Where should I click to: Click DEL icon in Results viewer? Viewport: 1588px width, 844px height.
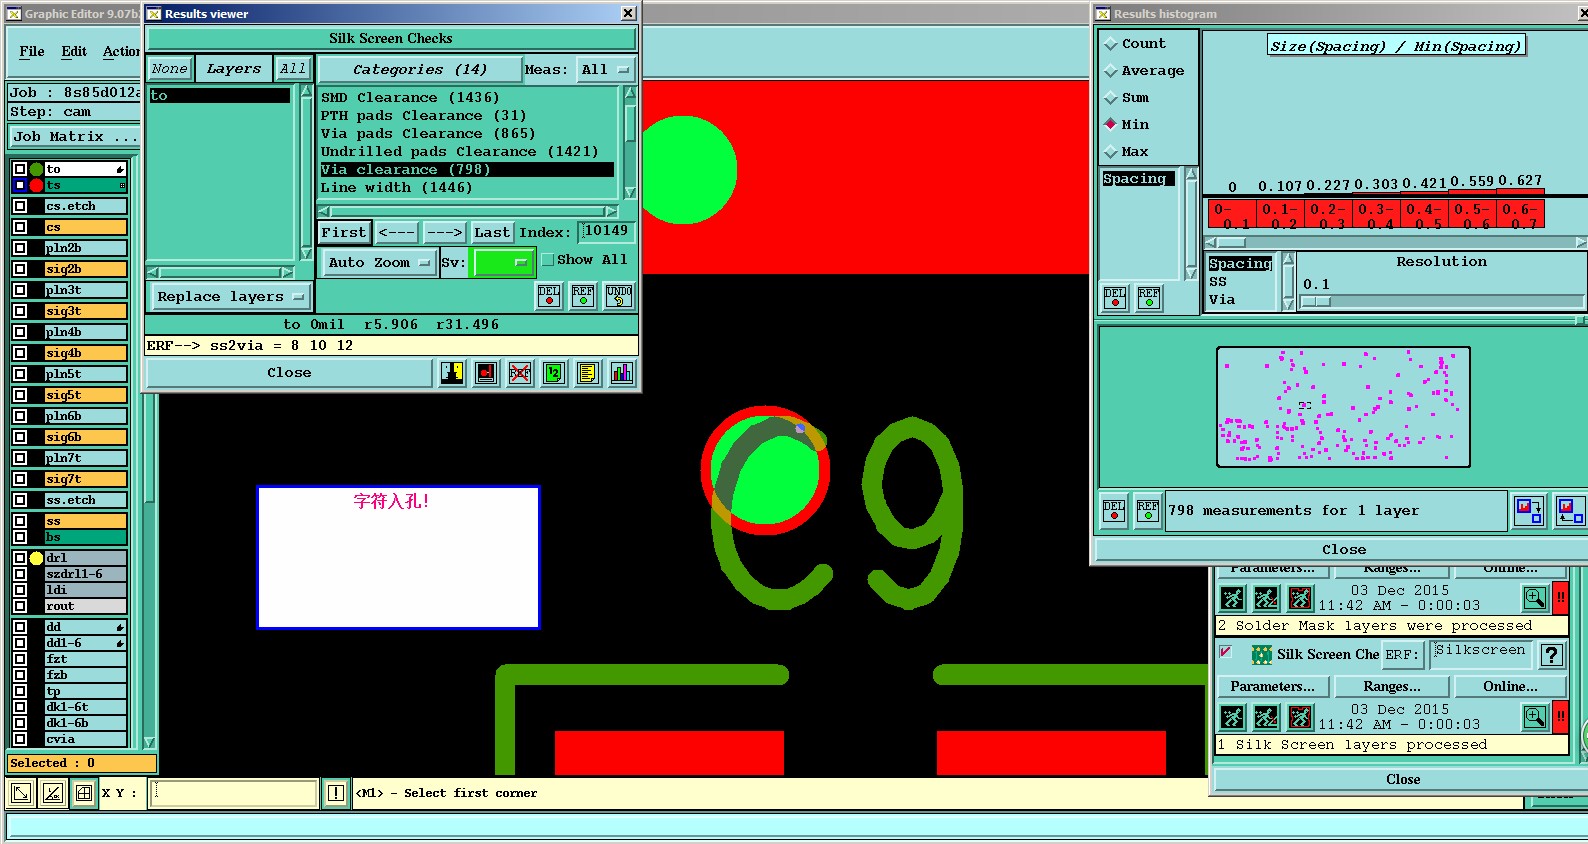pyautogui.click(x=549, y=296)
